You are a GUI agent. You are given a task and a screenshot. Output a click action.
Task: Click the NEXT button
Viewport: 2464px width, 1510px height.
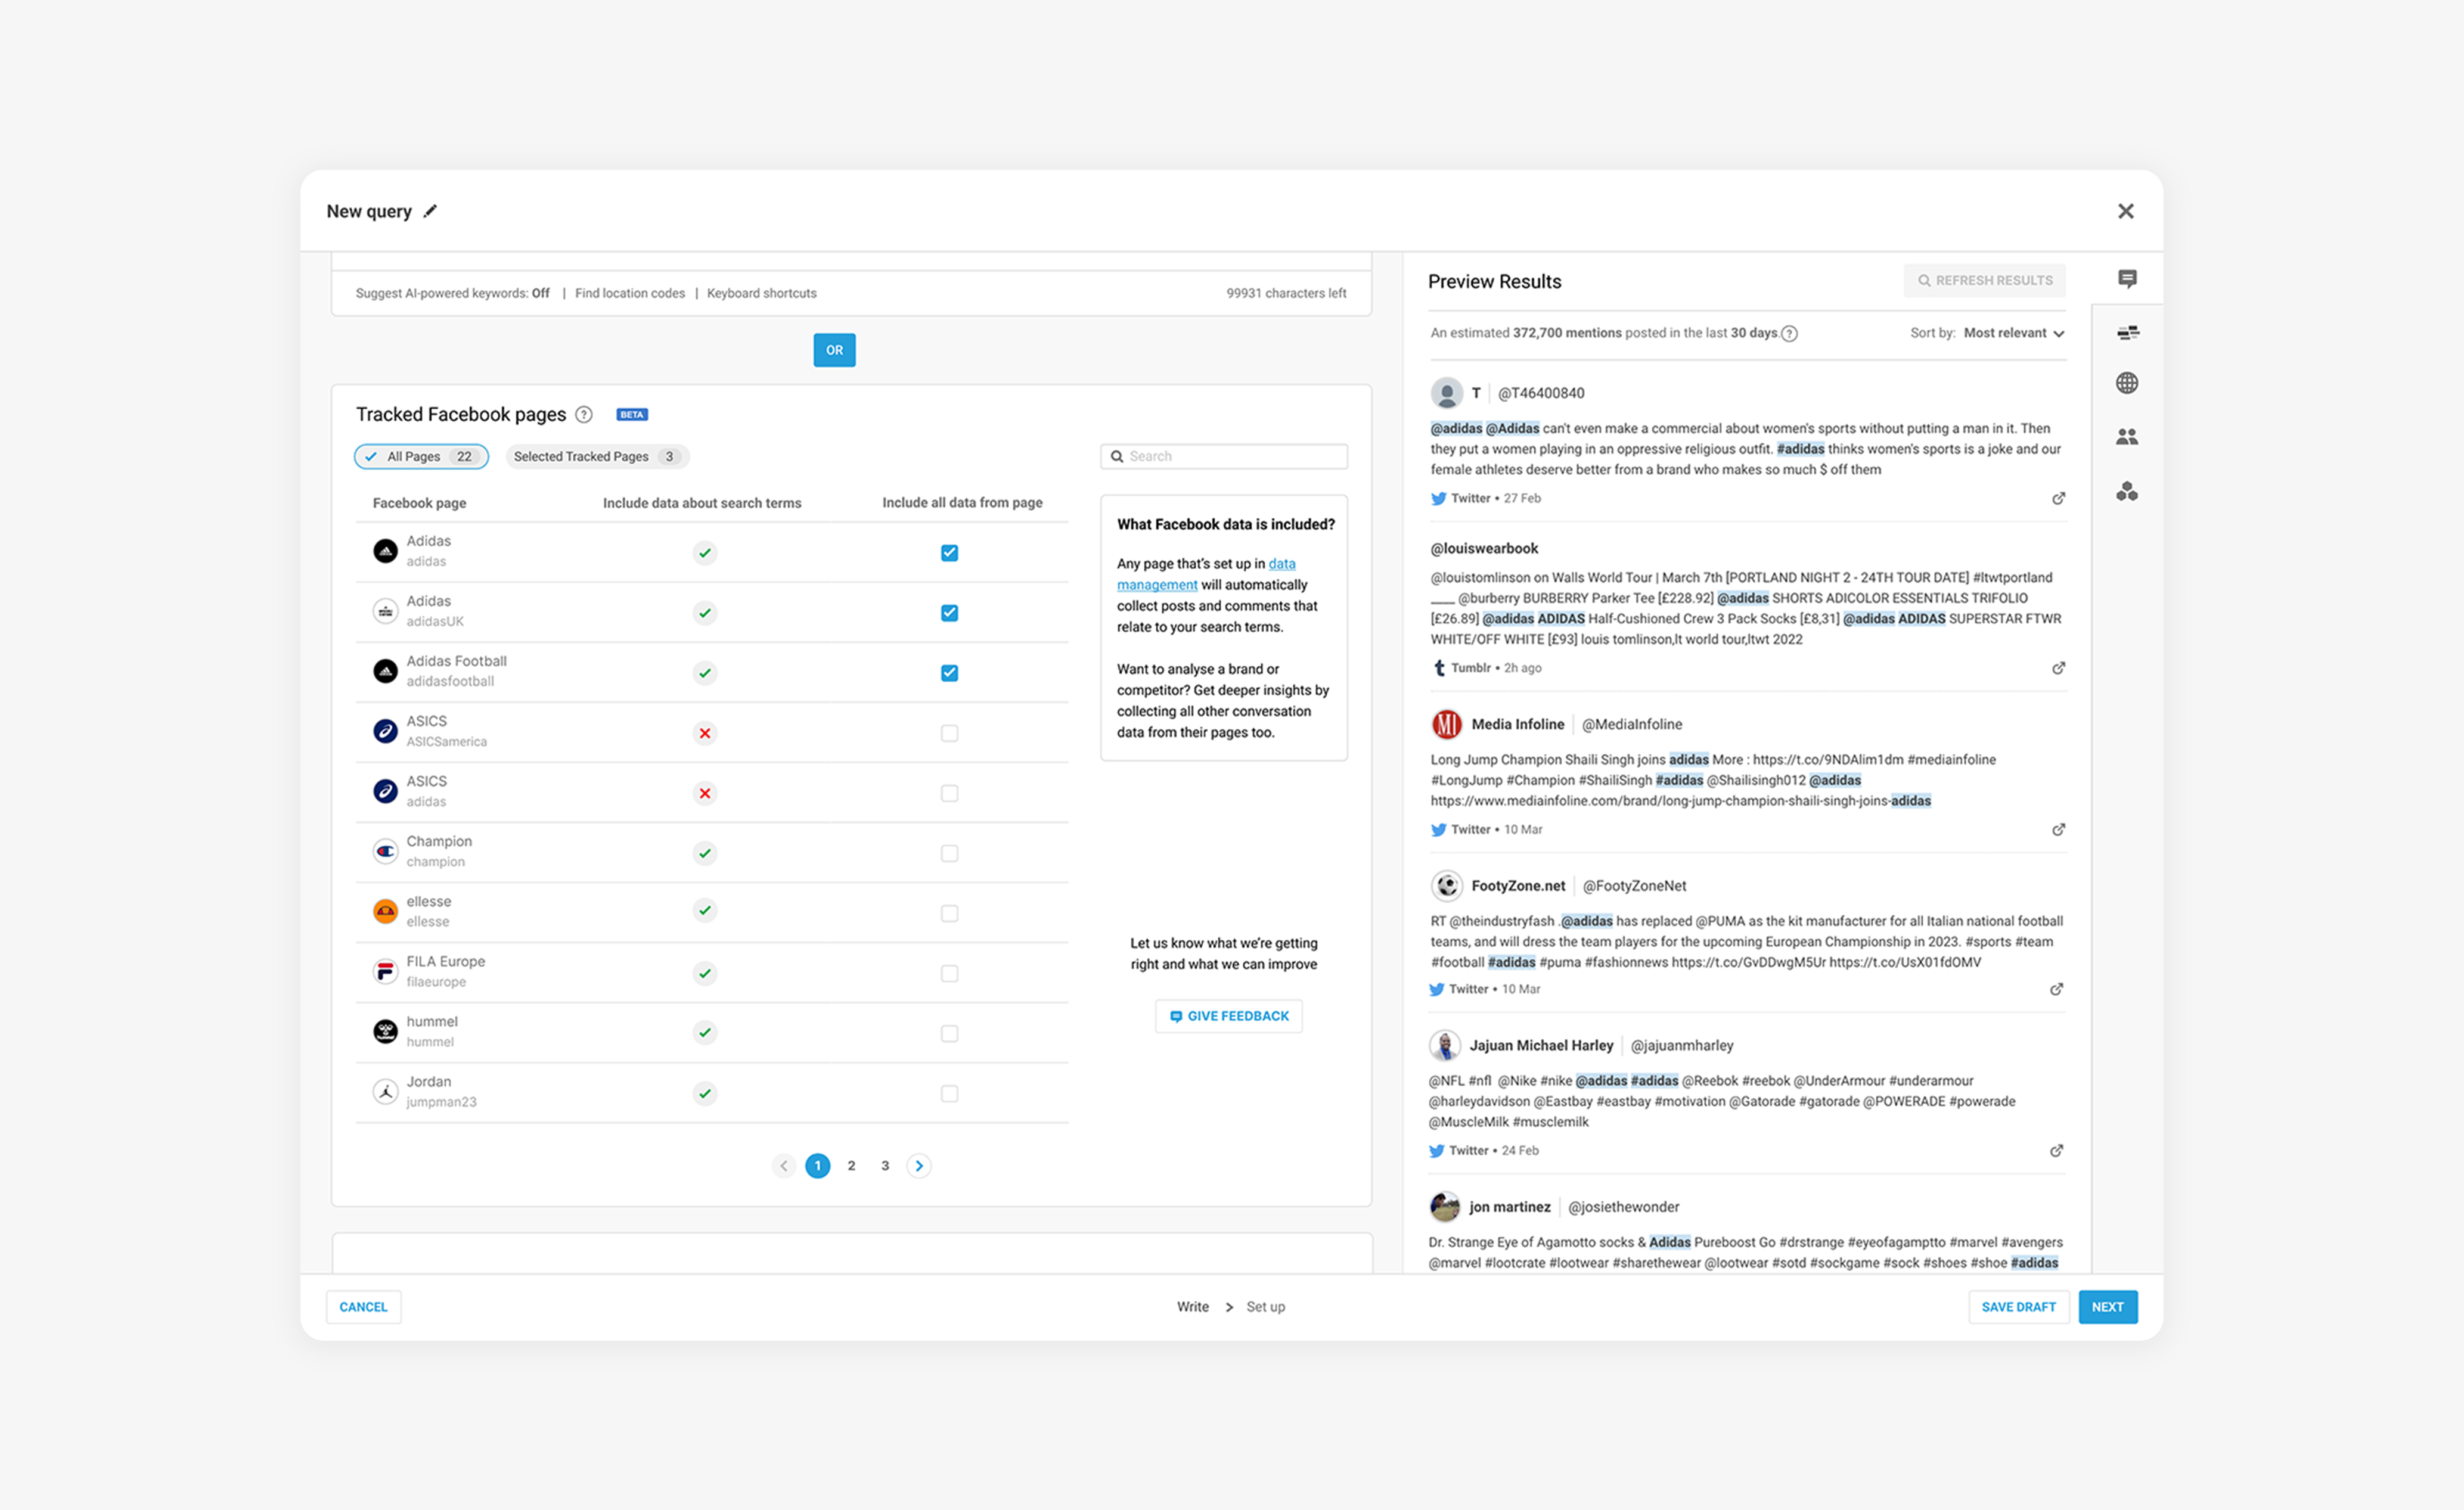2107,1306
